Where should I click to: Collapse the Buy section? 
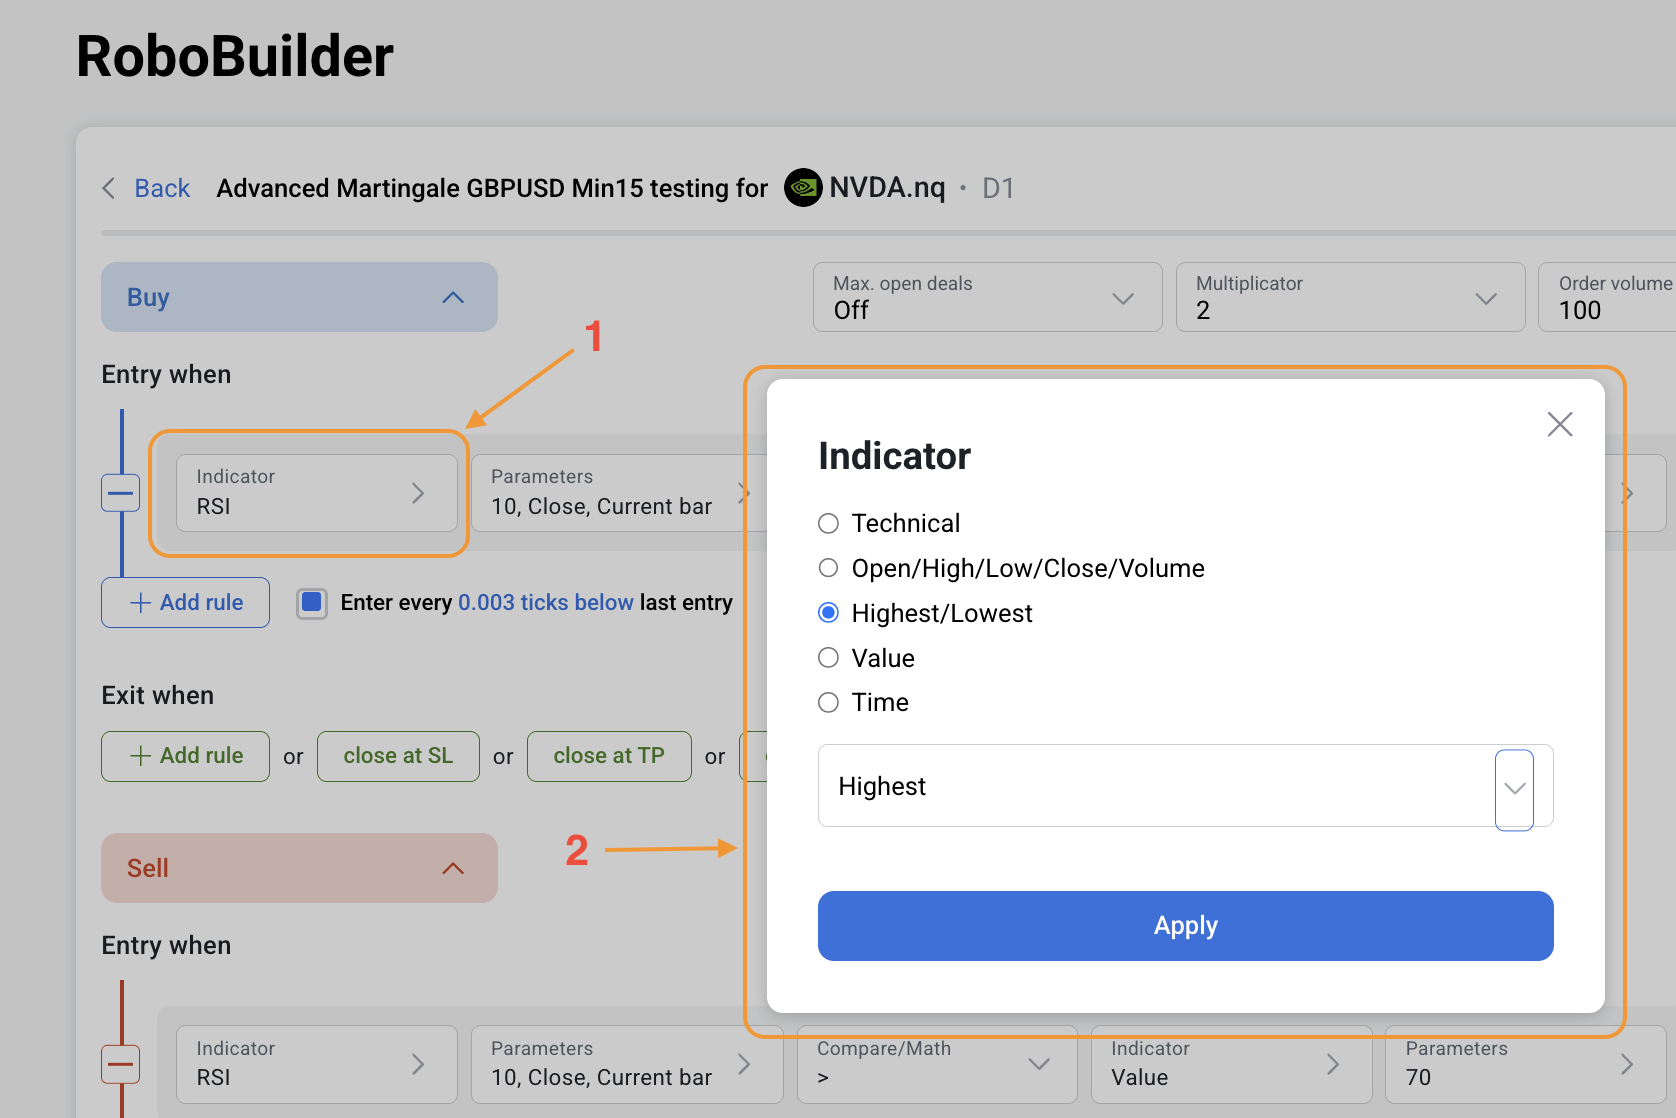click(299, 297)
